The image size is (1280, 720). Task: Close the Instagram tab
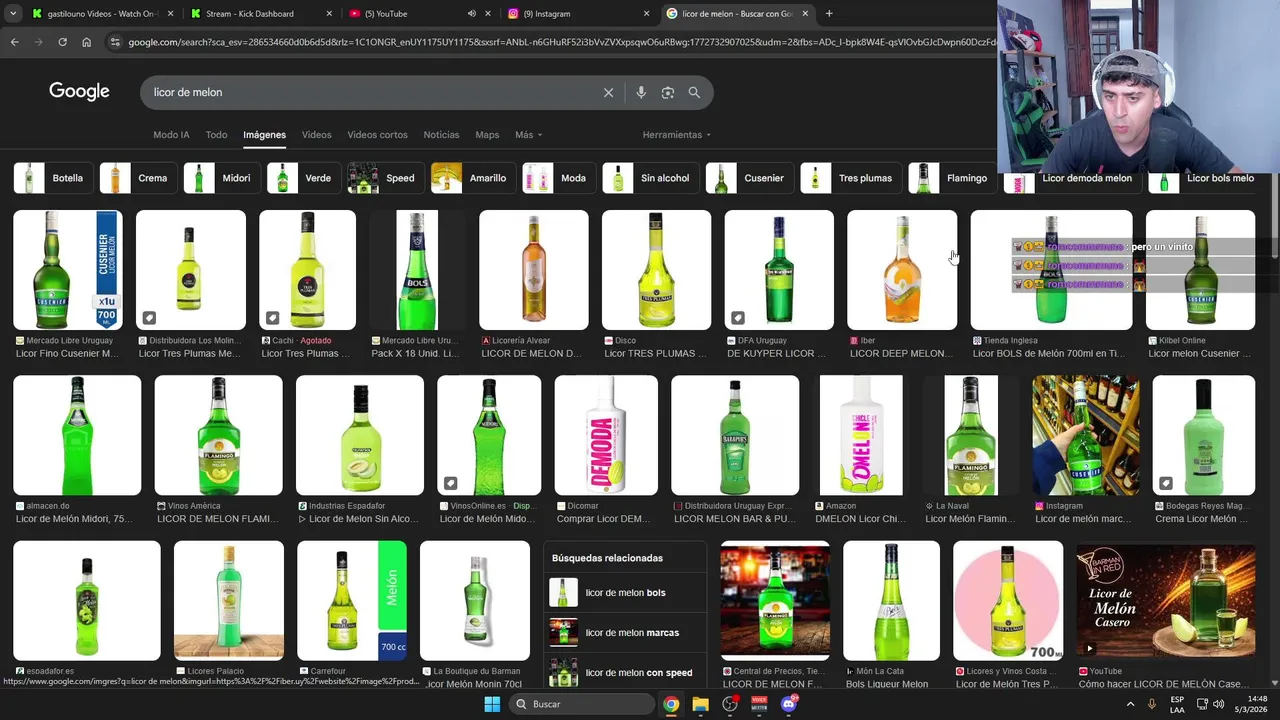pyautogui.click(x=646, y=14)
